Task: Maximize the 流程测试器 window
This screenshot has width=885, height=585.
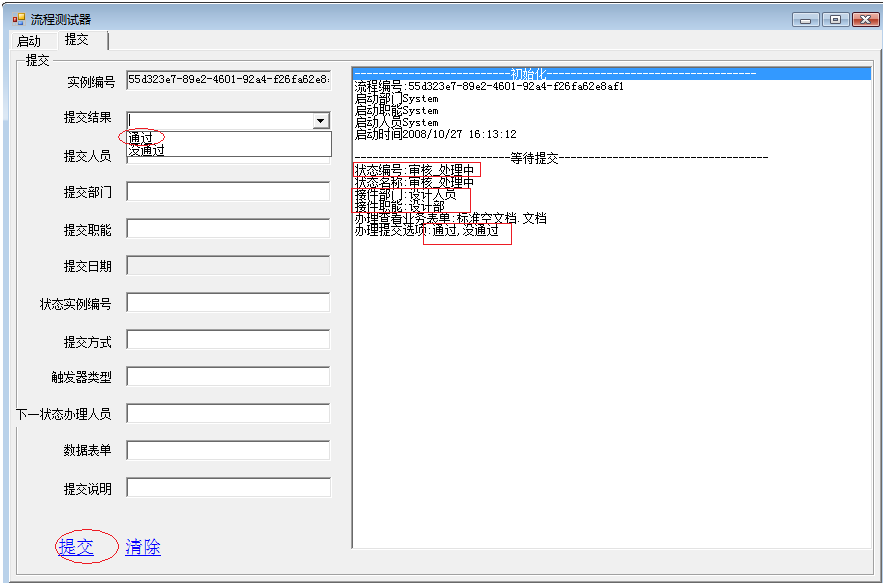Action: click(x=836, y=19)
